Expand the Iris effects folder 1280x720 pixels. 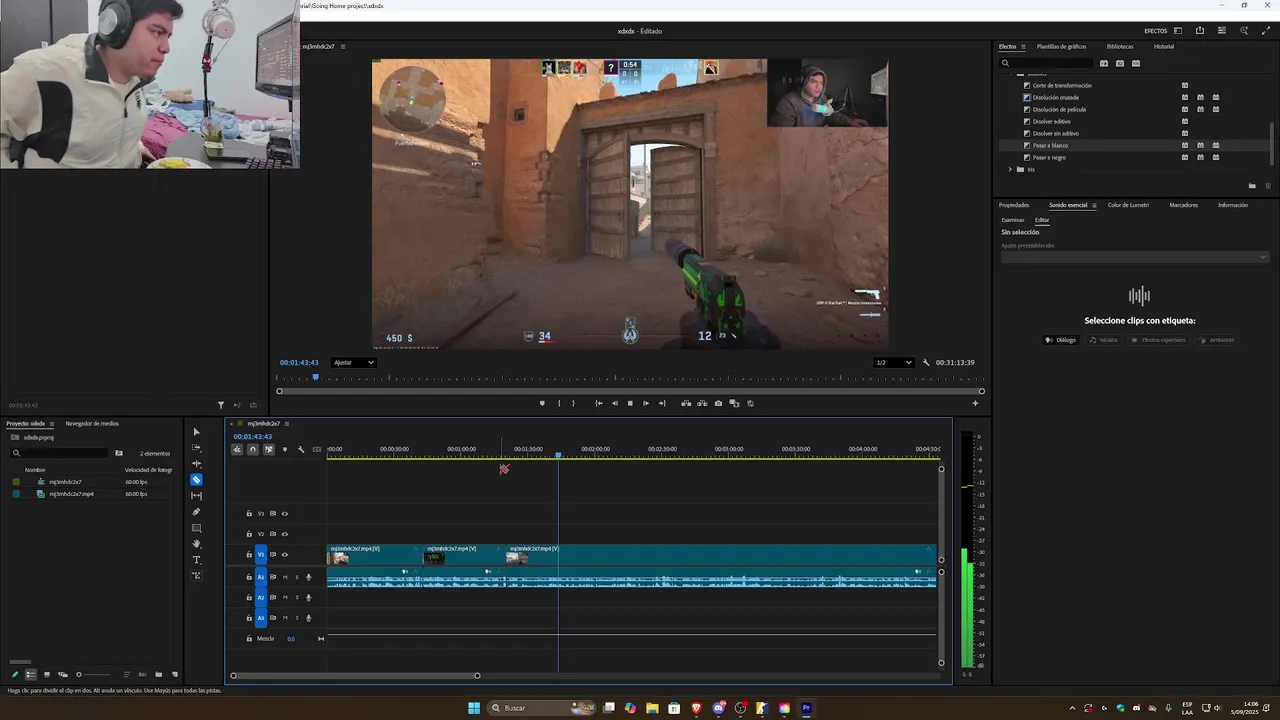(x=1010, y=169)
